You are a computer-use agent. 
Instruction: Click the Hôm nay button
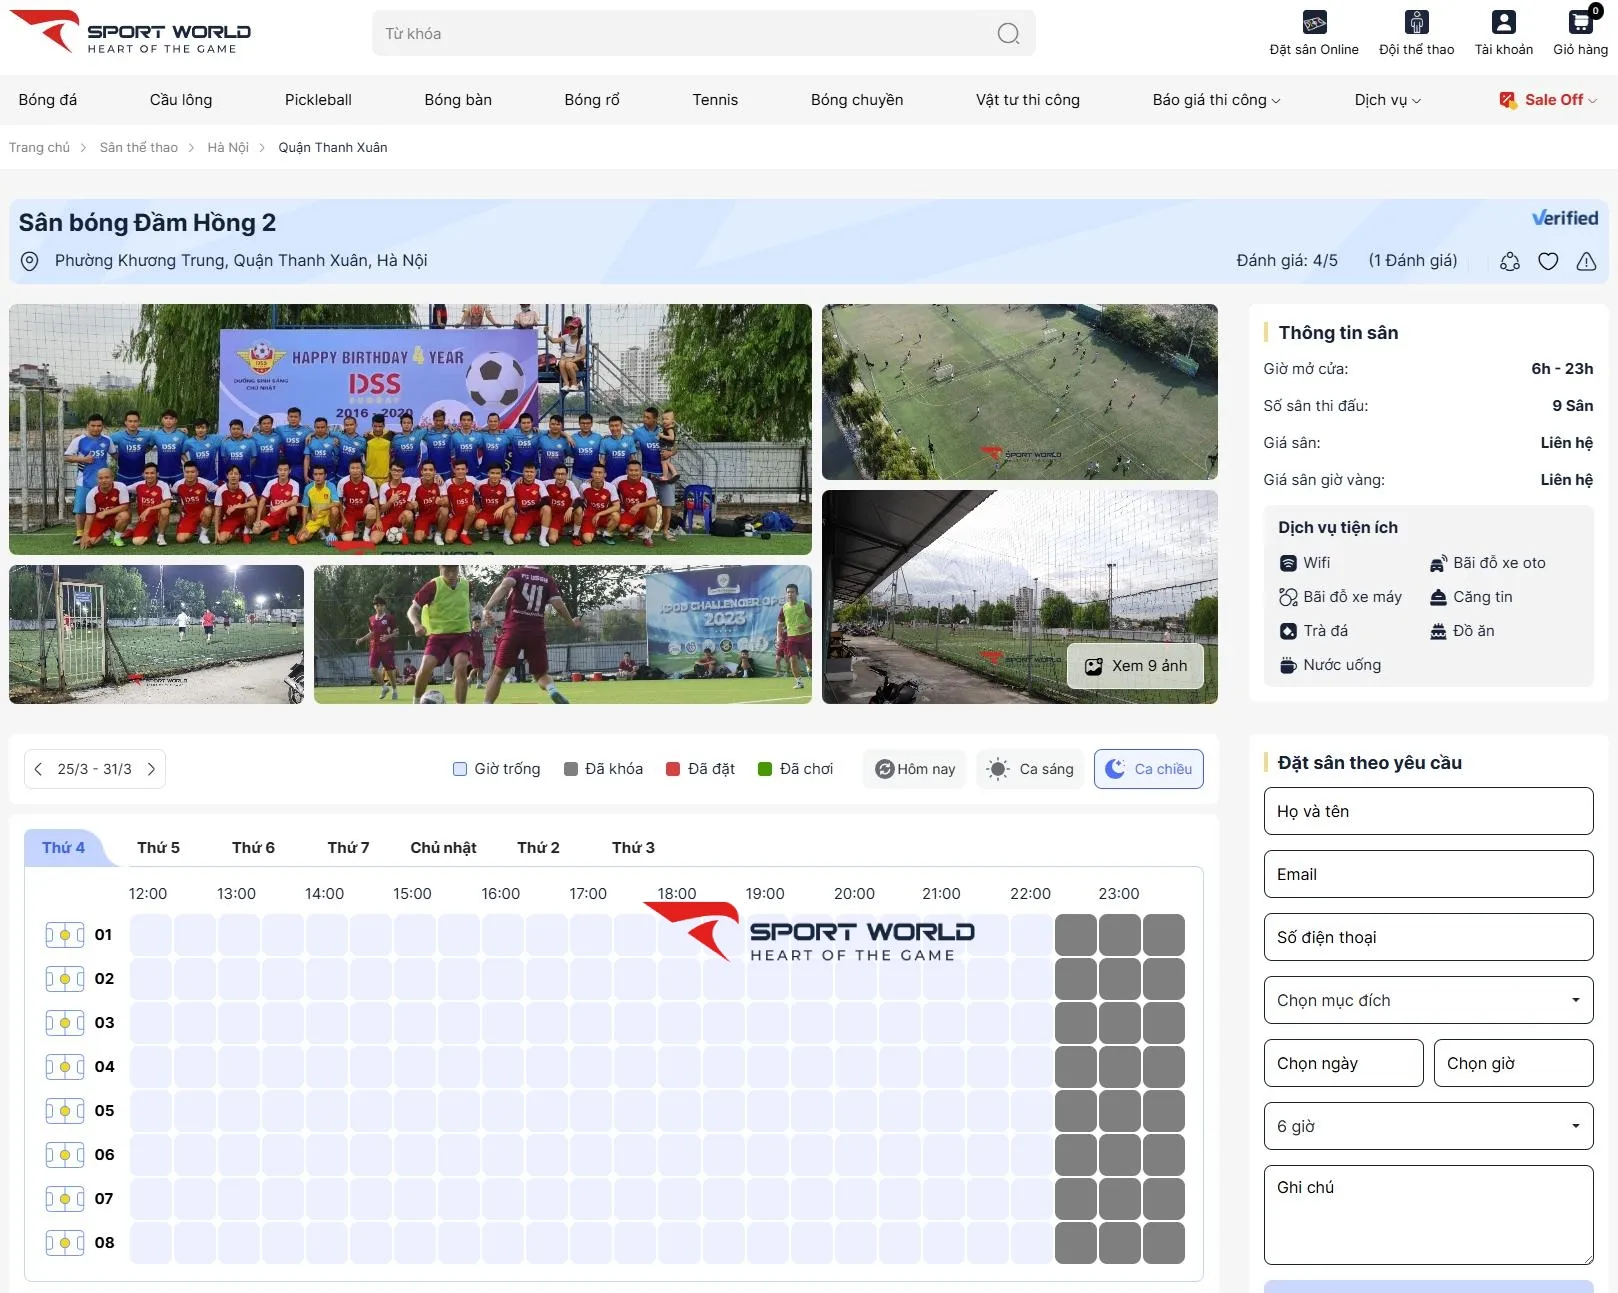tap(914, 769)
